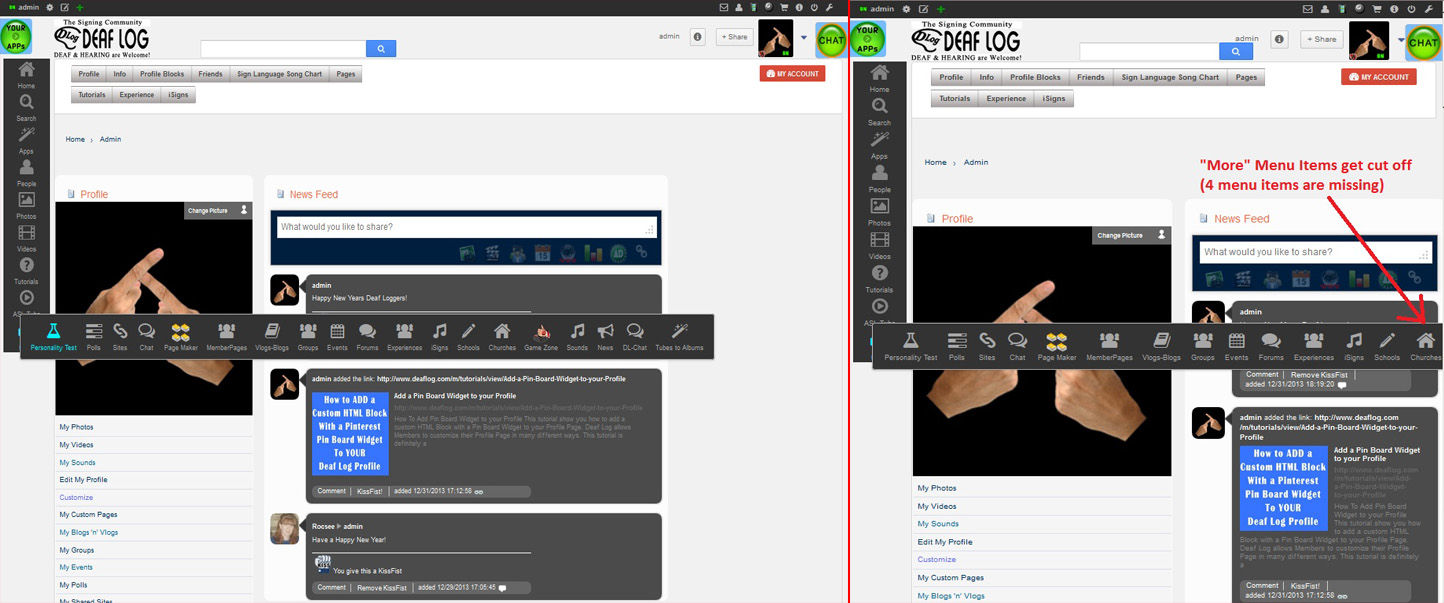Image resolution: width=1444 pixels, height=603 pixels.
Task: Click MY ACCOUNT button in right screenshot
Action: (x=1378, y=77)
